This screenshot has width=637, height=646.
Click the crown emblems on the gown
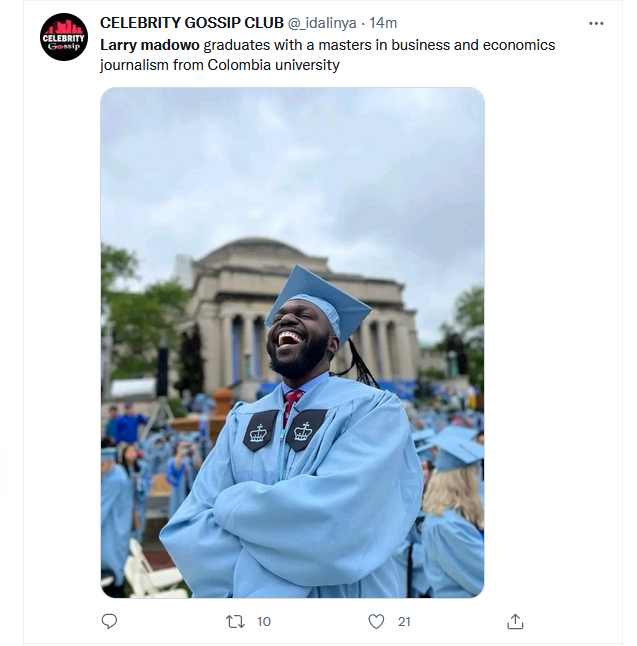pyautogui.click(x=283, y=431)
